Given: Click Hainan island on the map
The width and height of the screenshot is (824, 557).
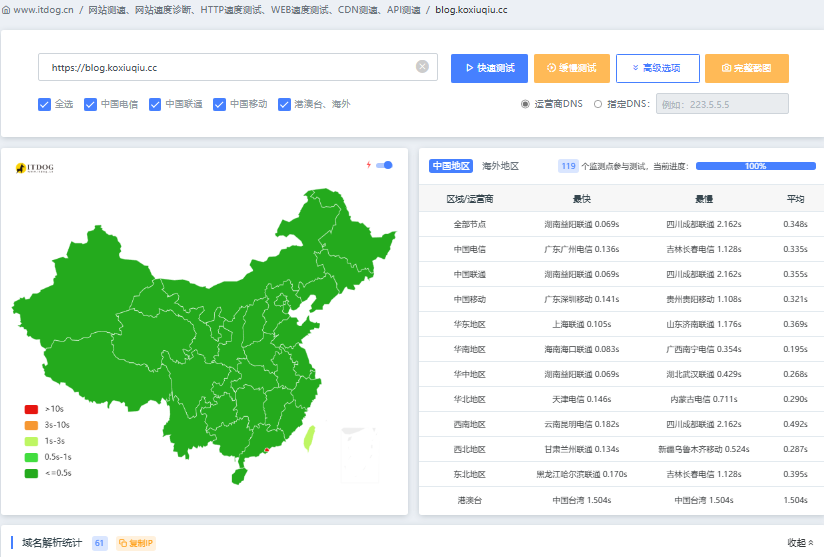Looking at the screenshot, I should (237, 476).
